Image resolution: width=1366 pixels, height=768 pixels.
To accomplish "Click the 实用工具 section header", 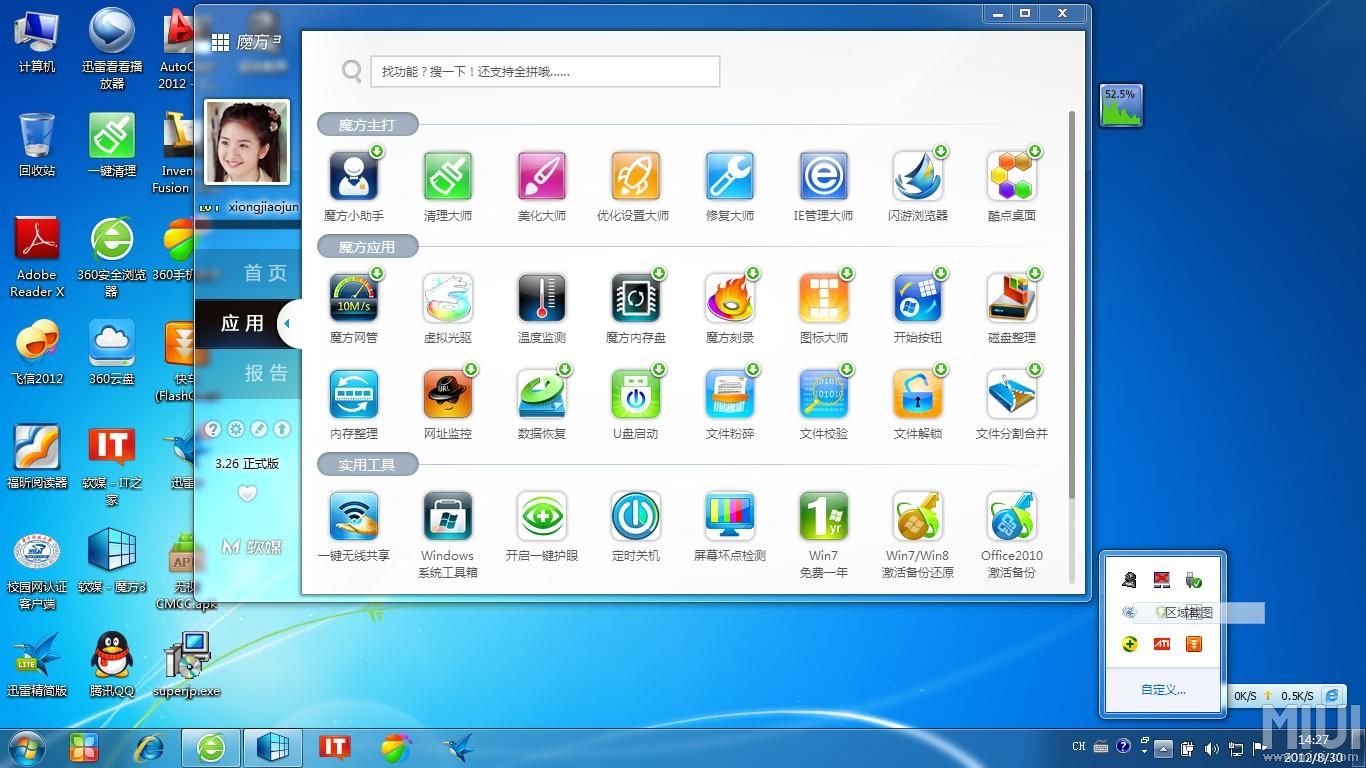I will (367, 465).
